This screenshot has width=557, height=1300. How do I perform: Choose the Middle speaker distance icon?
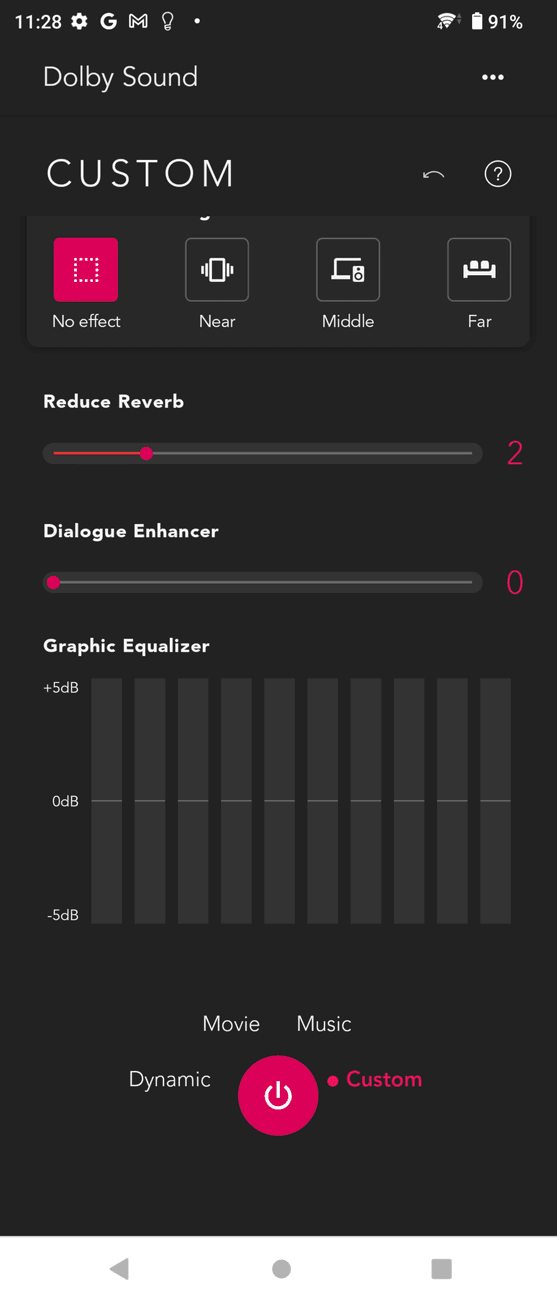(348, 270)
